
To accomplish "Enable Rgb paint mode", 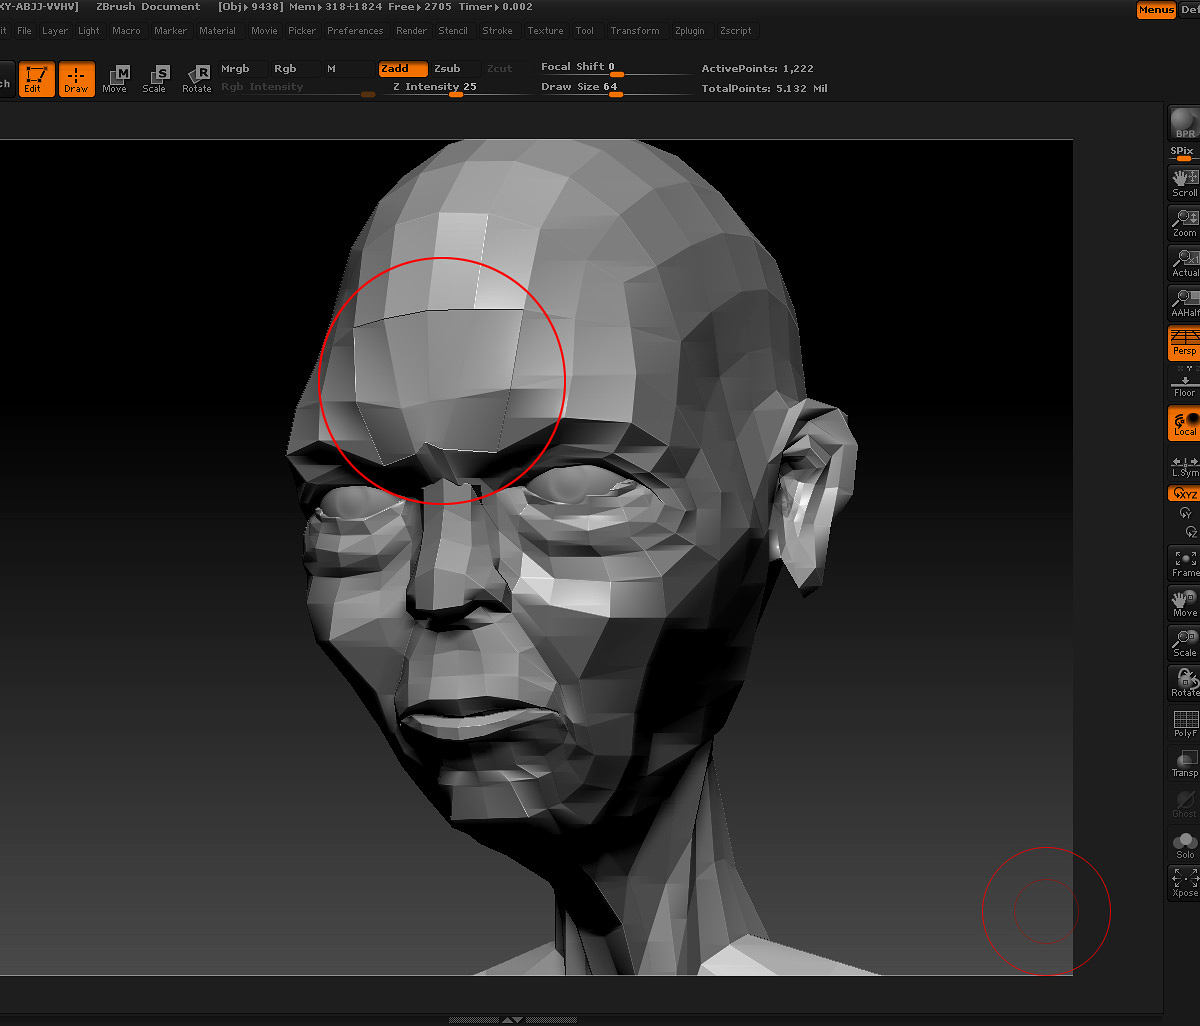I will (295, 69).
